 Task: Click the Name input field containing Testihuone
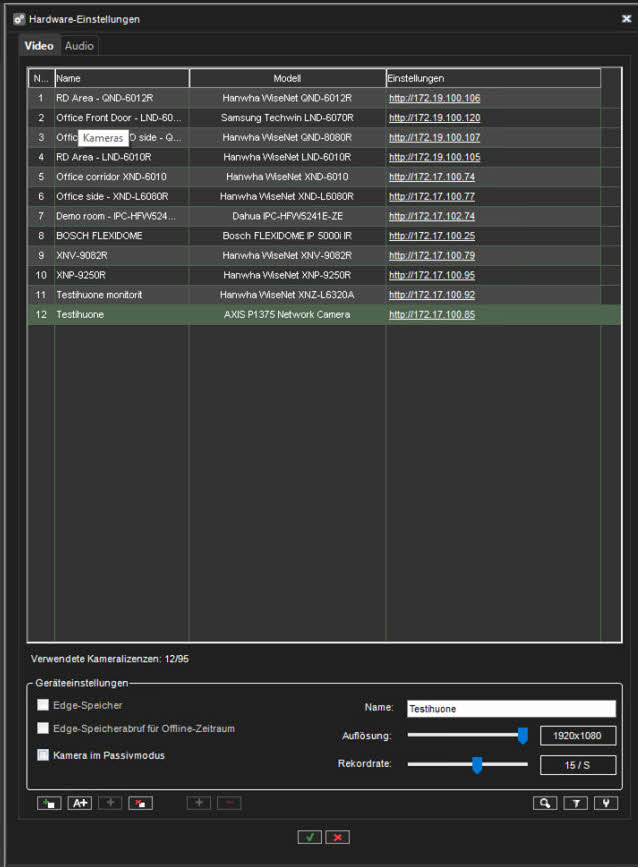[x=510, y=708]
